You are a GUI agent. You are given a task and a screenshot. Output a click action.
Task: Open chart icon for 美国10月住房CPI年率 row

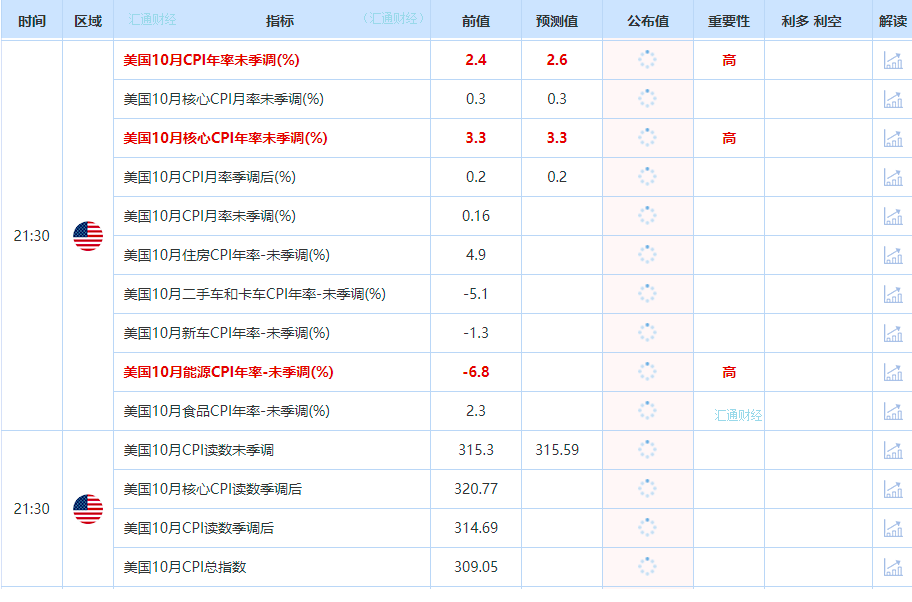click(x=891, y=255)
